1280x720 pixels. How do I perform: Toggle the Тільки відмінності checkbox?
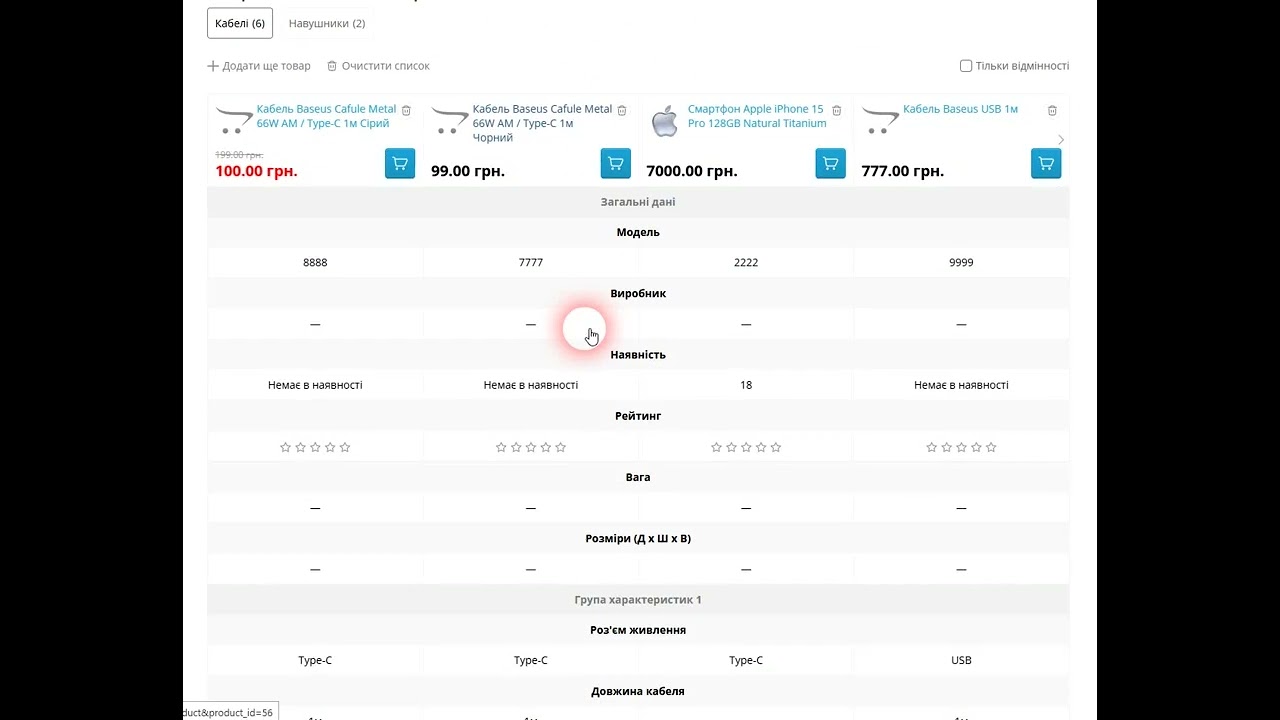click(x=966, y=66)
